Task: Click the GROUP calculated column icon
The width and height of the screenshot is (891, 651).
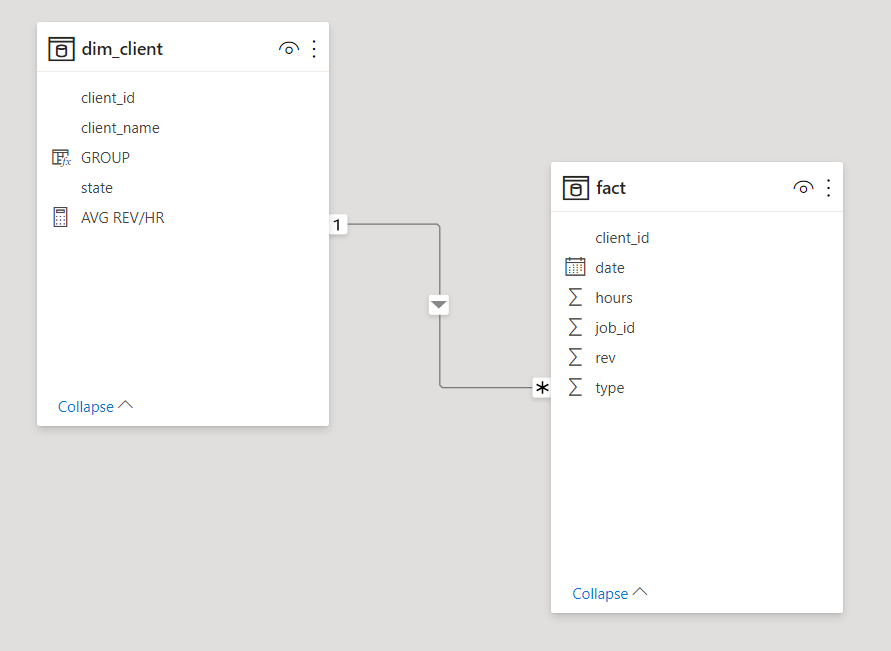Action: pos(61,158)
